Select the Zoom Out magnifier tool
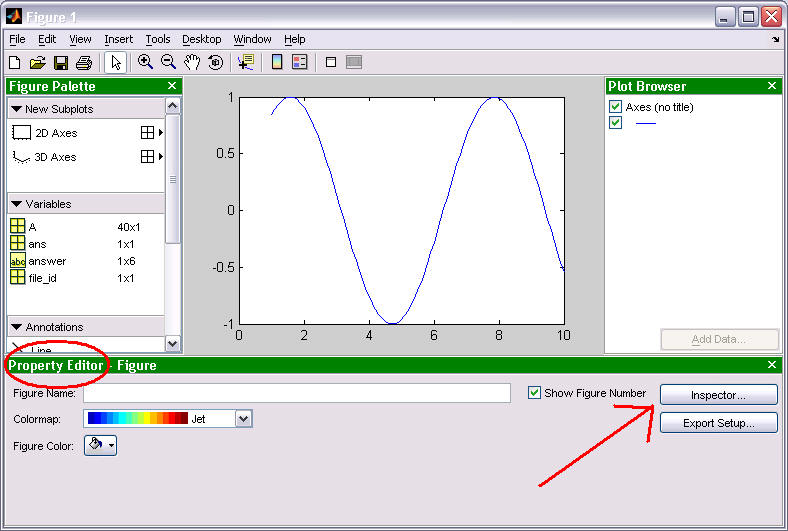The width and height of the screenshot is (788, 531). point(169,62)
